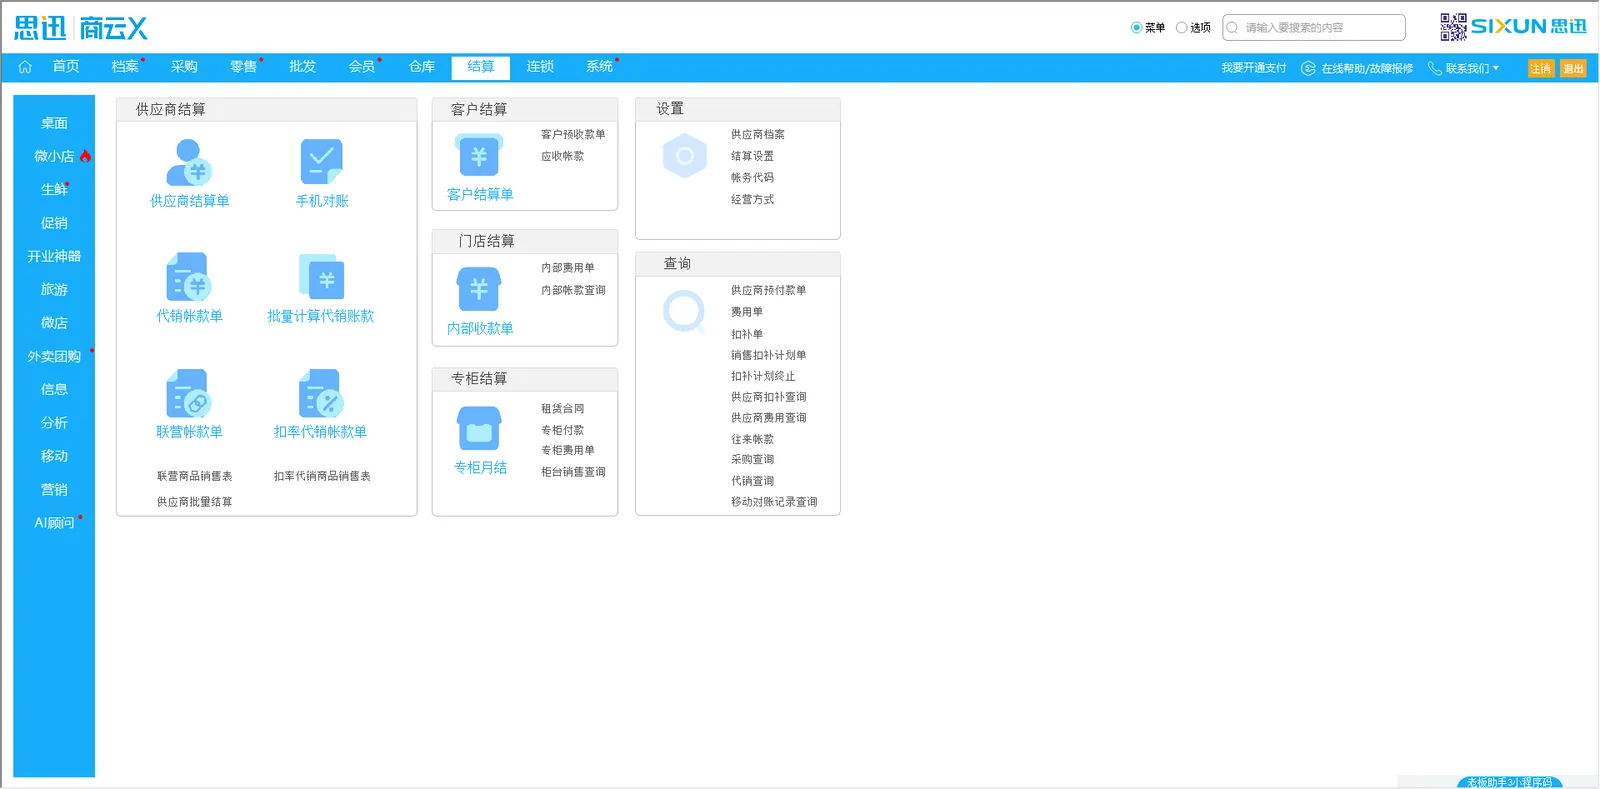Select 桌面 in the sidebar

[x=54, y=123]
